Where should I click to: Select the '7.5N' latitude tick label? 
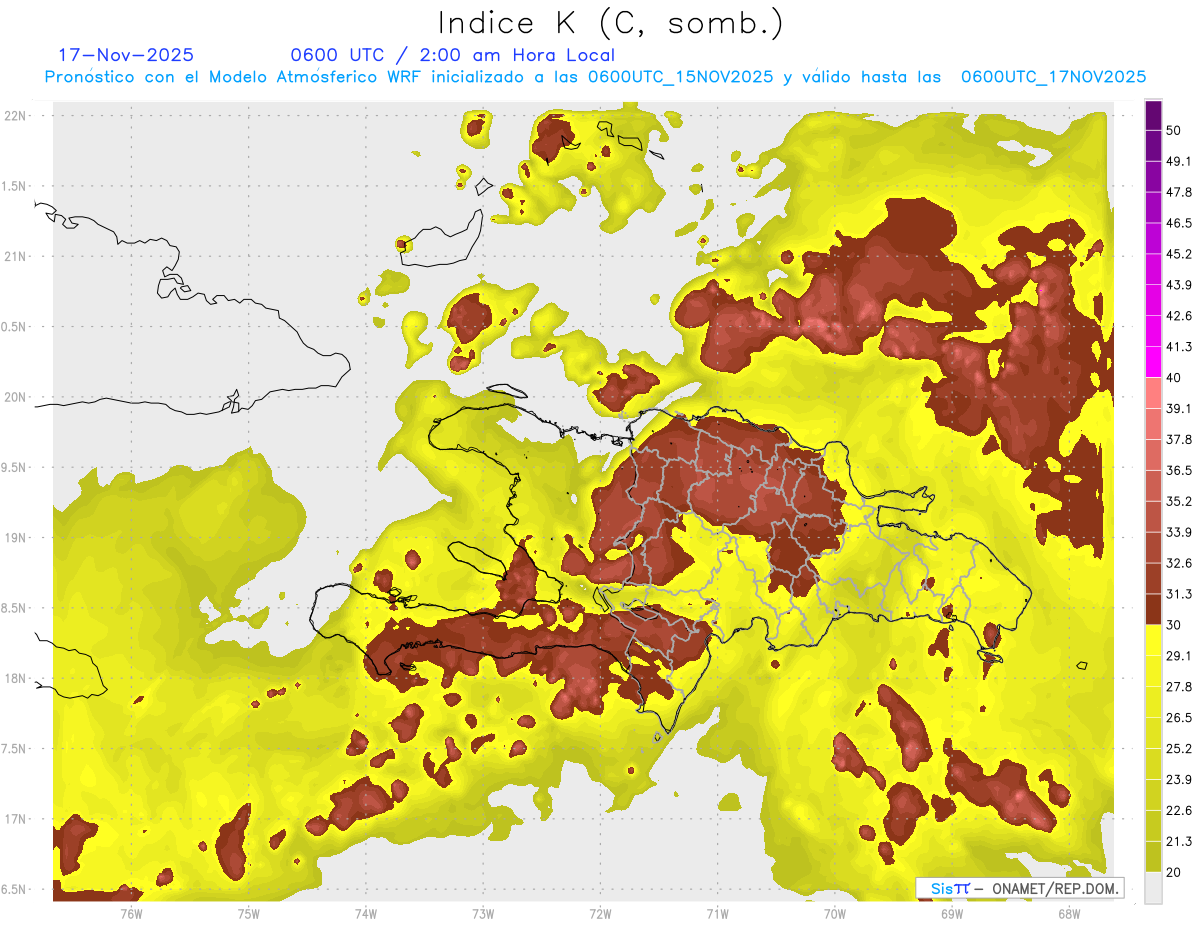coord(15,749)
